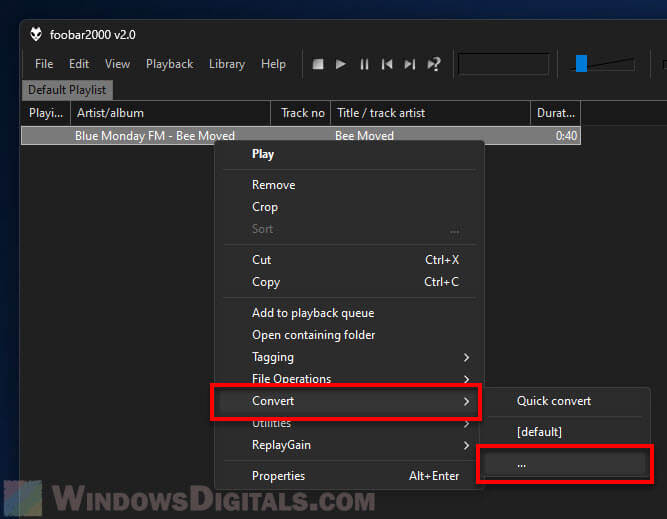Sort by Title / track artist header
The height and width of the screenshot is (519, 667).
pyautogui.click(x=430, y=113)
